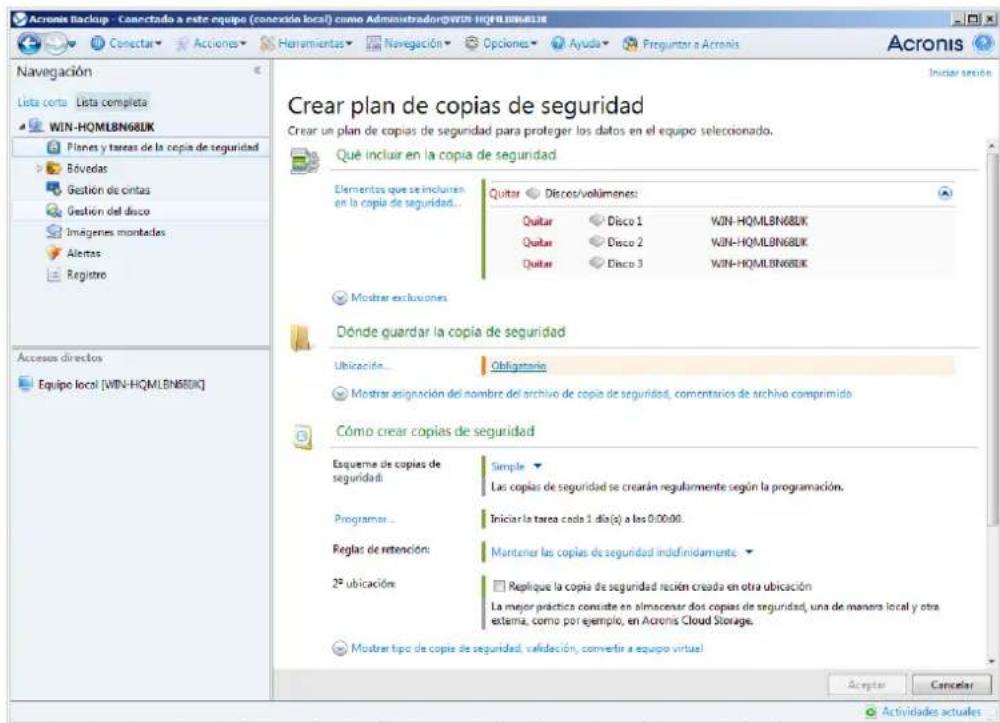Open the Acciones menu

(210, 44)
